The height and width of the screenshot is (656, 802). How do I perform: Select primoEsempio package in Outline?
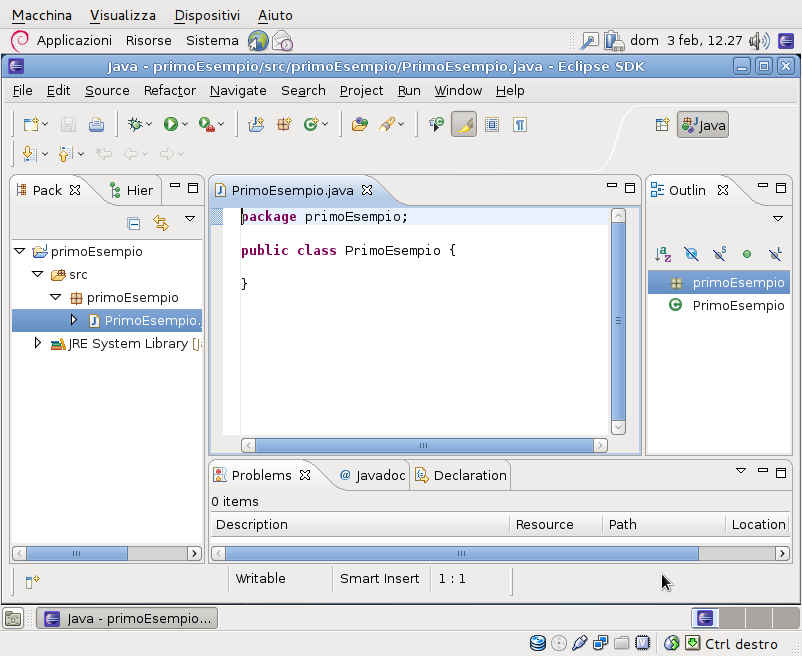click(720, 282)
